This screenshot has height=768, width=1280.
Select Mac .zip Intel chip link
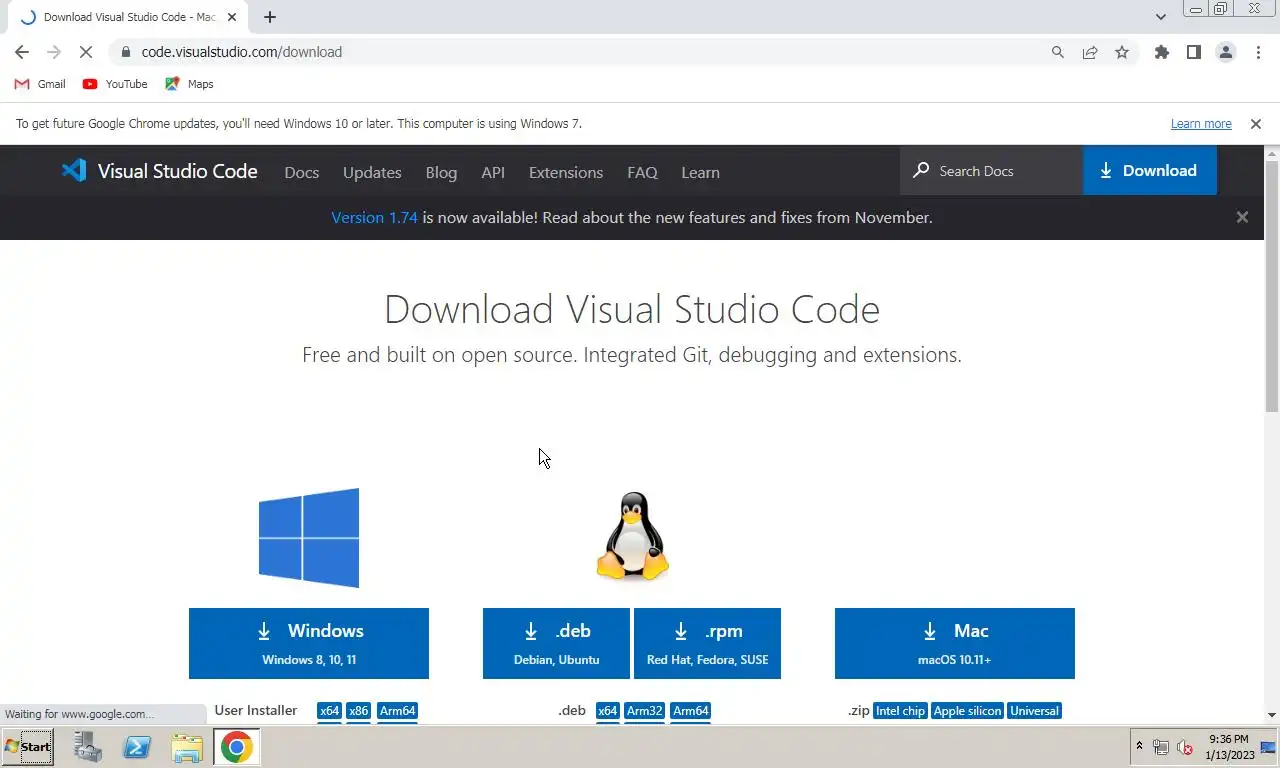(900, 711)
